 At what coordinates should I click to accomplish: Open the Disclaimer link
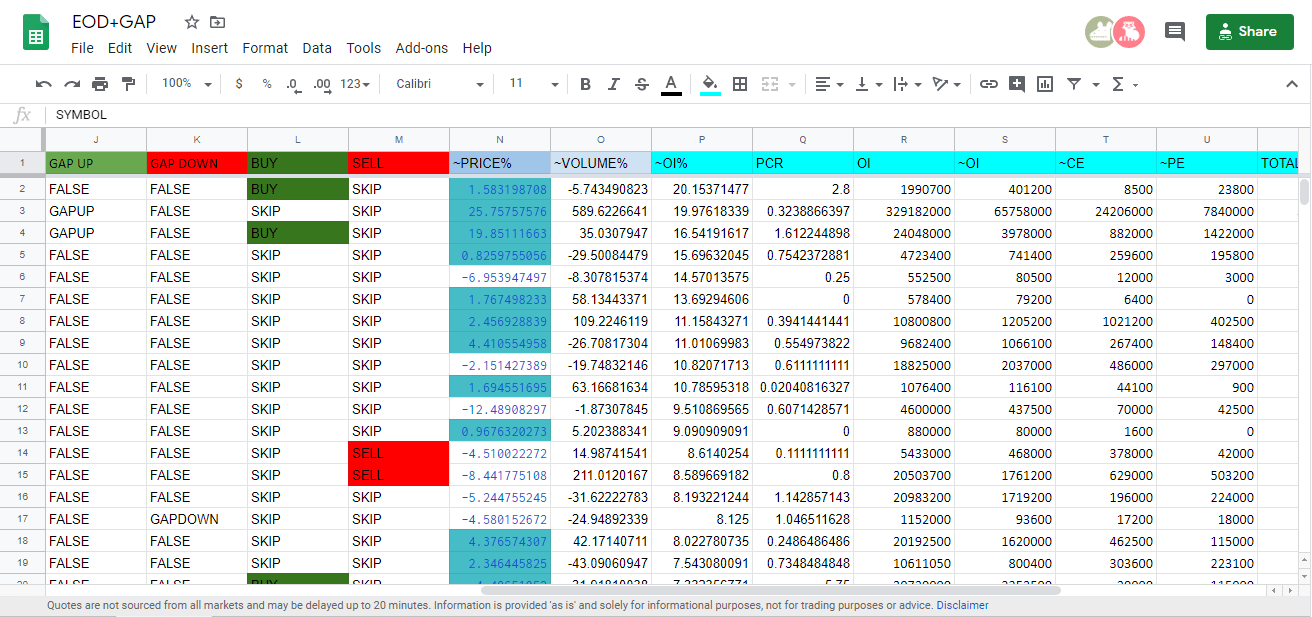[x=962, y=605]
